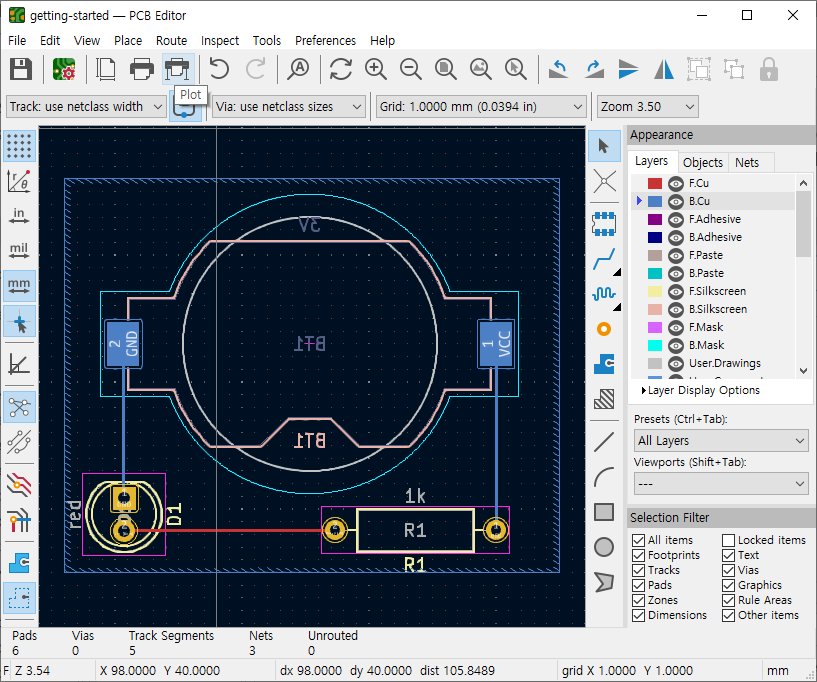Select the Draw rectangle tool
The image size is (817, 682).
point(604,512)
